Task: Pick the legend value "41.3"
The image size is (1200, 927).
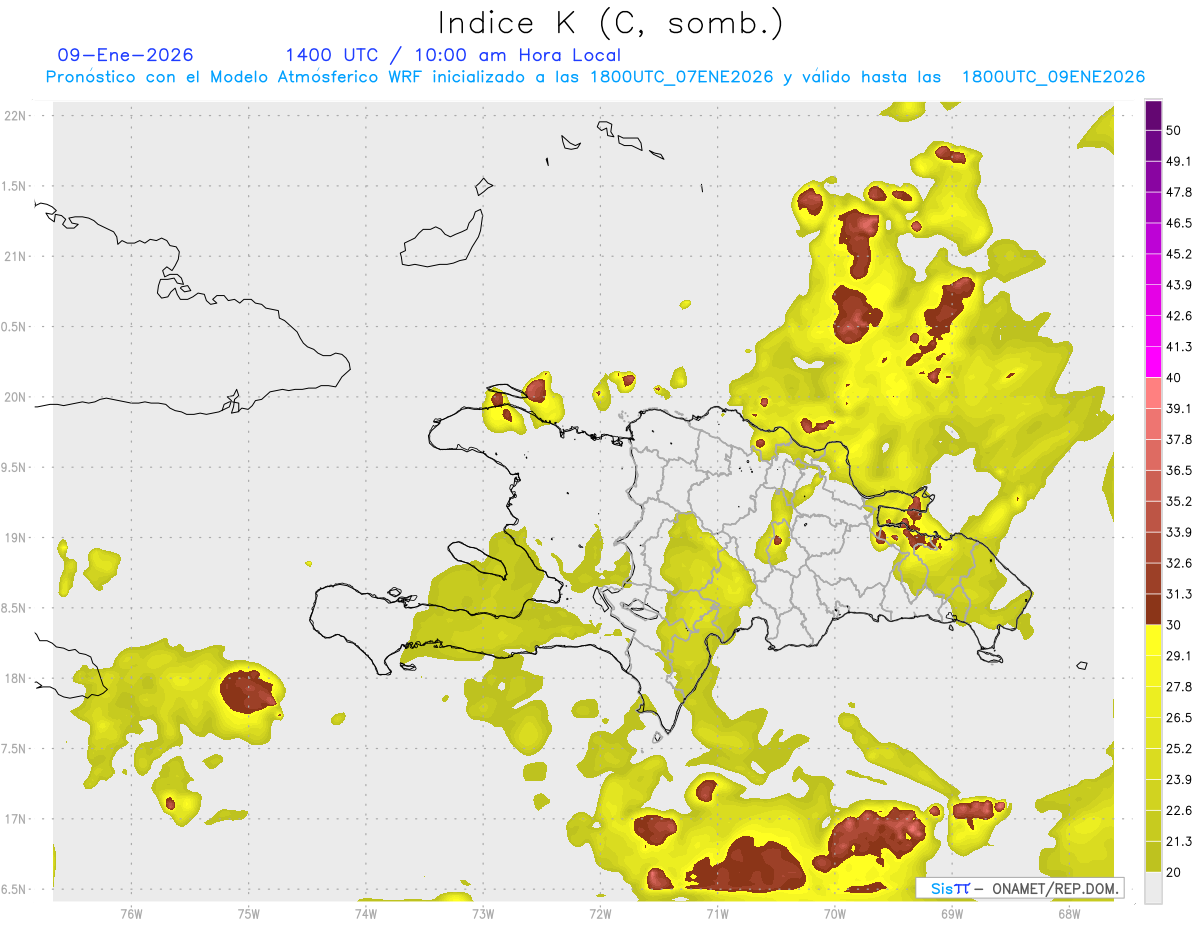Action: (1179, 347)
